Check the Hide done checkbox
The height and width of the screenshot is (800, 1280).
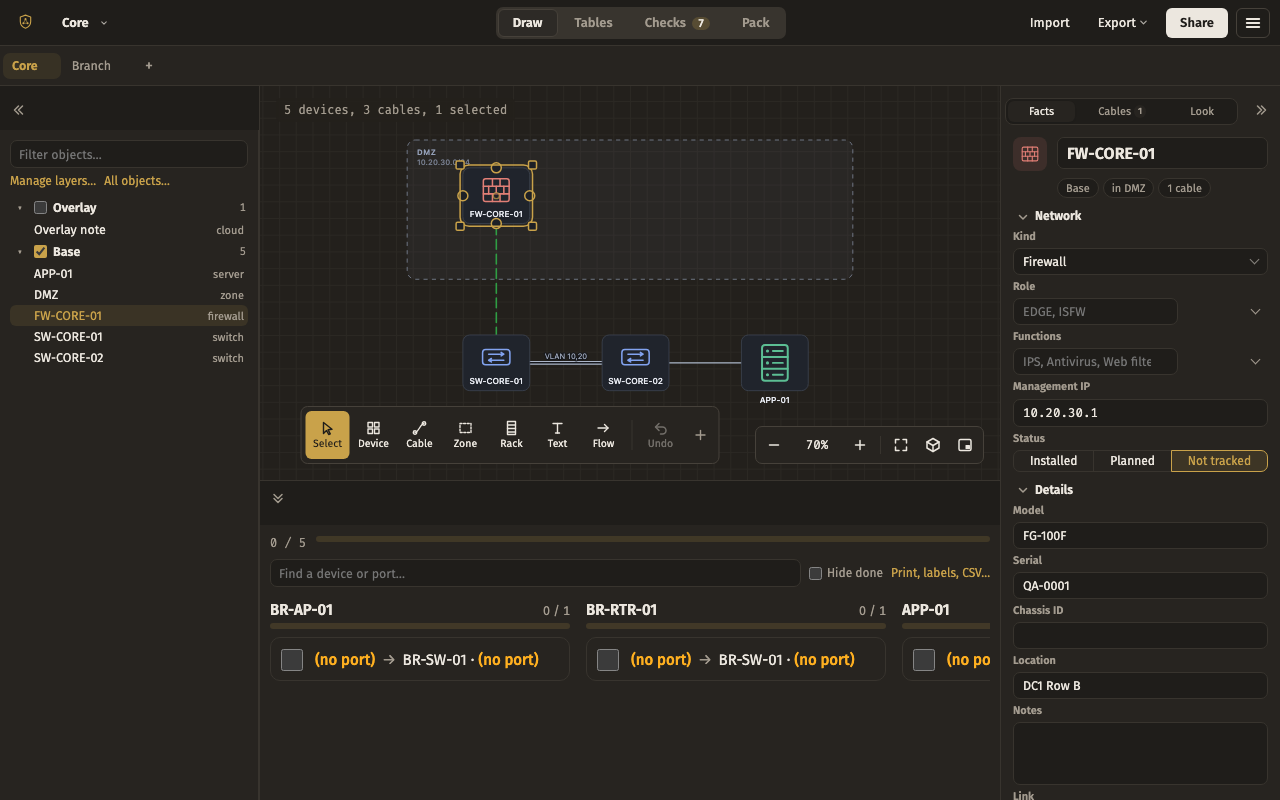[815, 573]
